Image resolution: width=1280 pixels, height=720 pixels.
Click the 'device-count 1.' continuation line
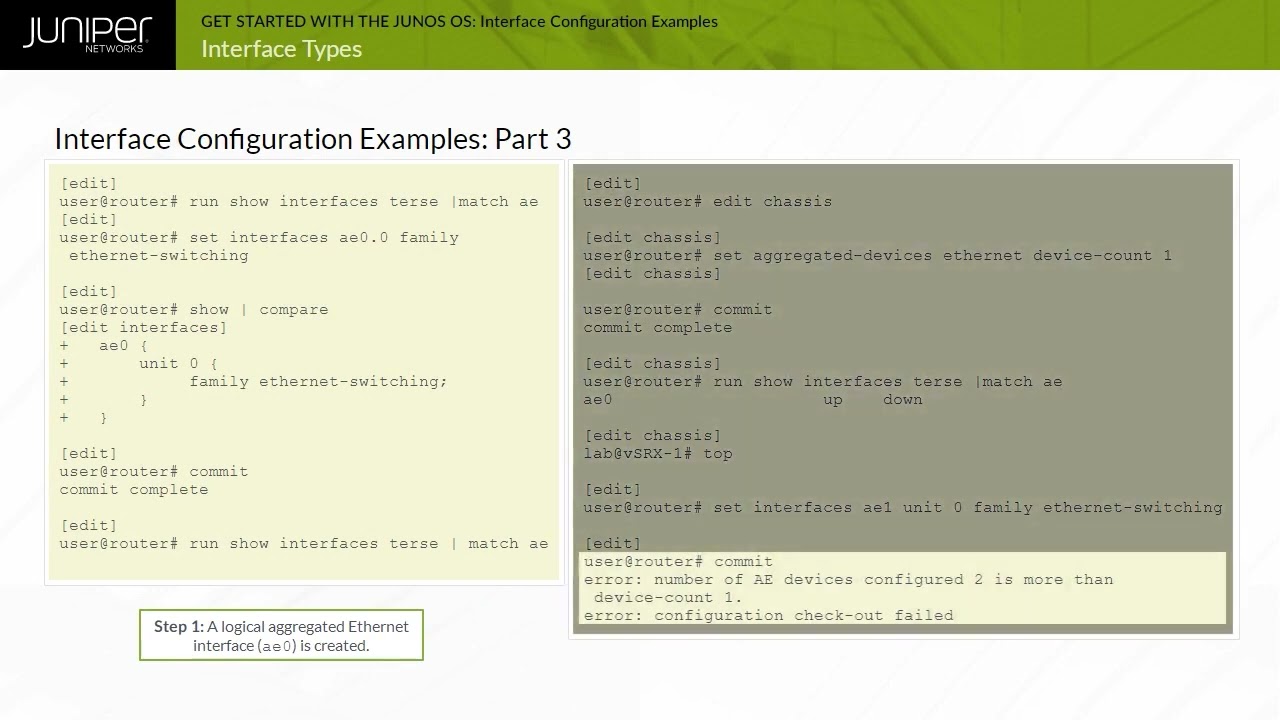[668, 597]
